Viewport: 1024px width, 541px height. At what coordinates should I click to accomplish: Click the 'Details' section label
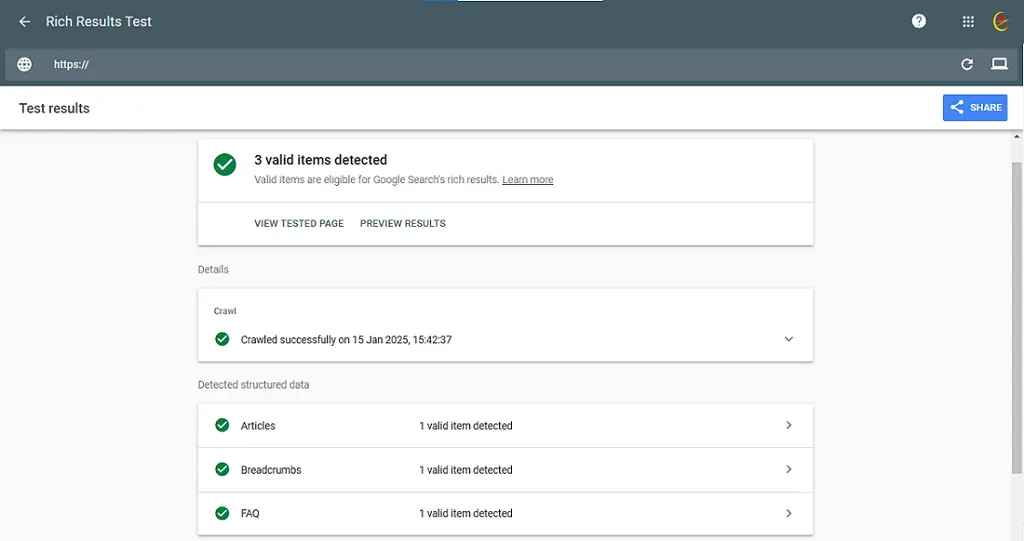[213, 269]
